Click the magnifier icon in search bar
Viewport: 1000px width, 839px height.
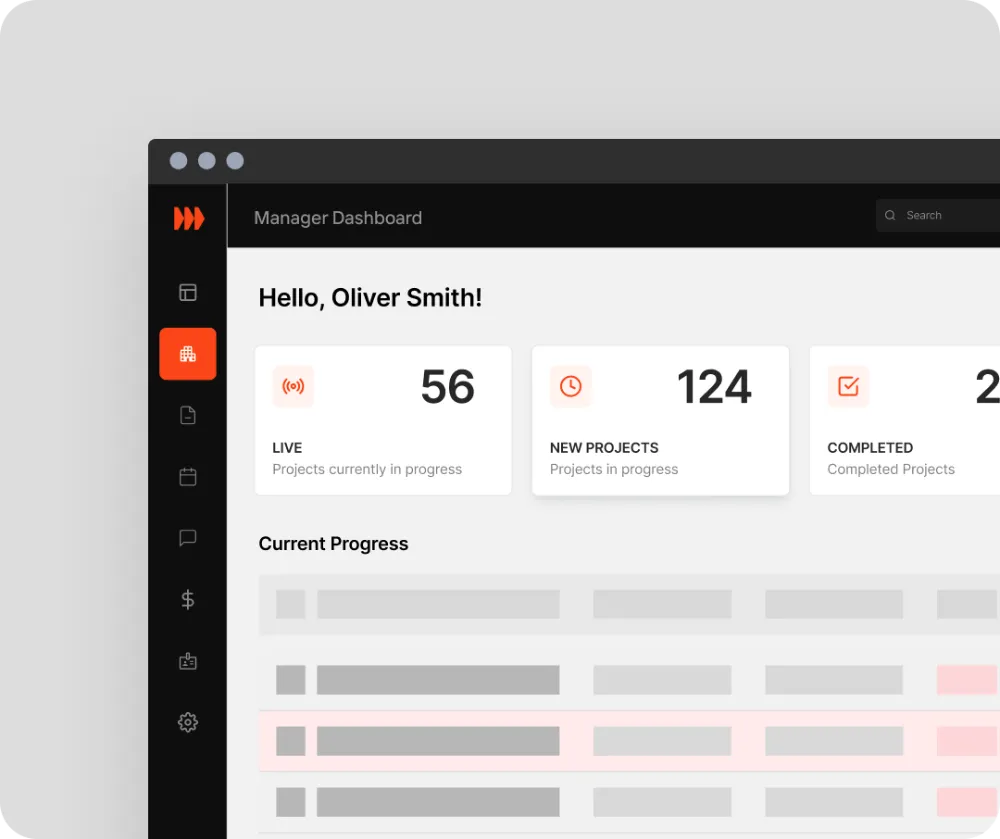click(x=890, y=215)
